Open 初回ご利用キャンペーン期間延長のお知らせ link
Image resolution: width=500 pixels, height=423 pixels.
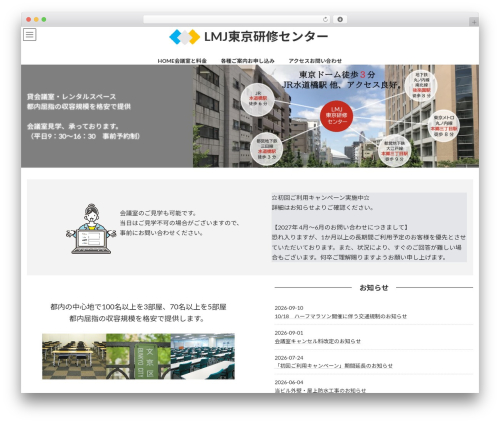(334, 366)
